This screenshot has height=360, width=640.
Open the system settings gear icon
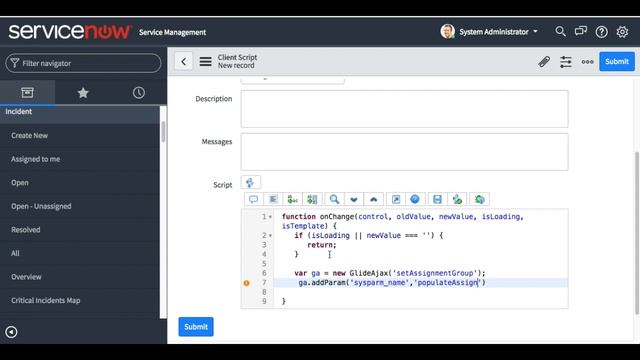coord(622,32)
